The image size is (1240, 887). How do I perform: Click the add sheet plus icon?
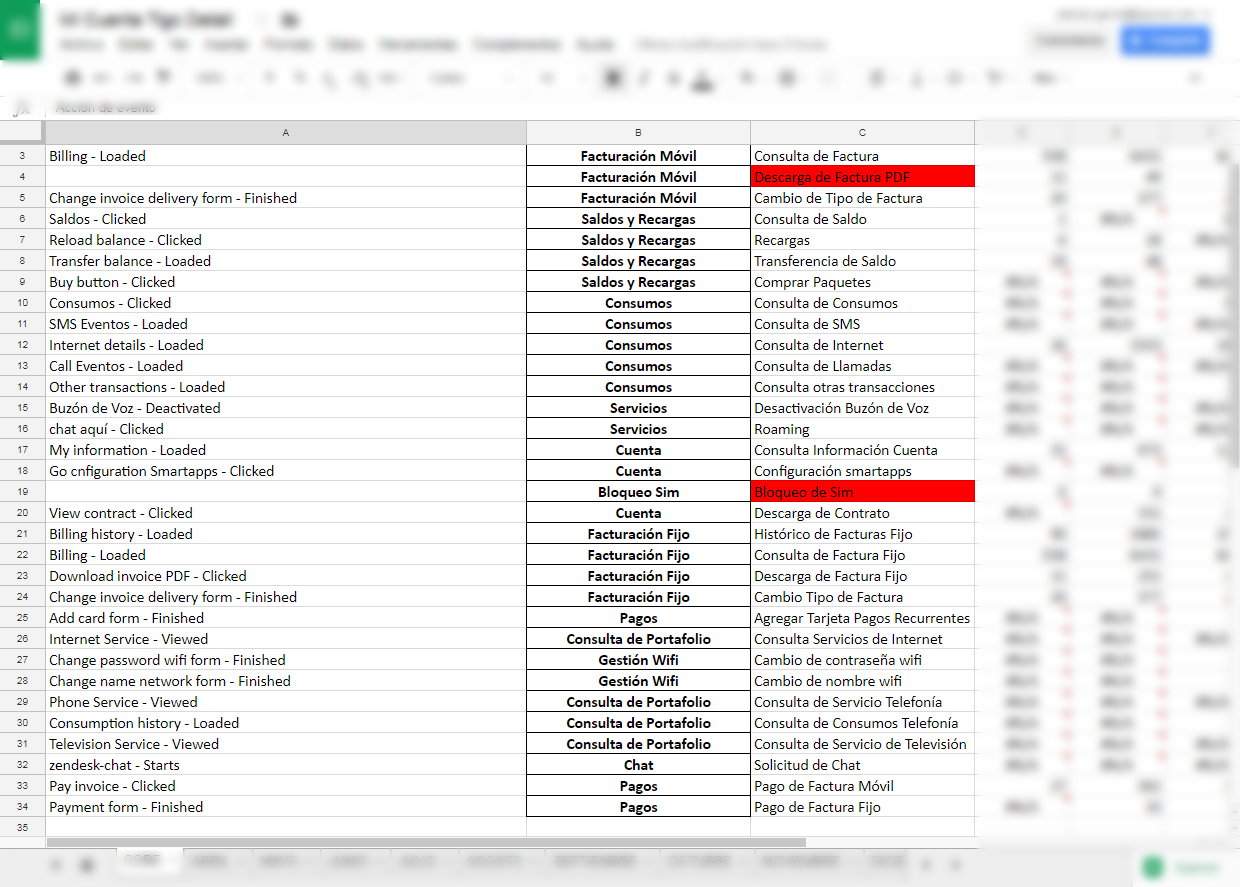(x=56, y=864)
